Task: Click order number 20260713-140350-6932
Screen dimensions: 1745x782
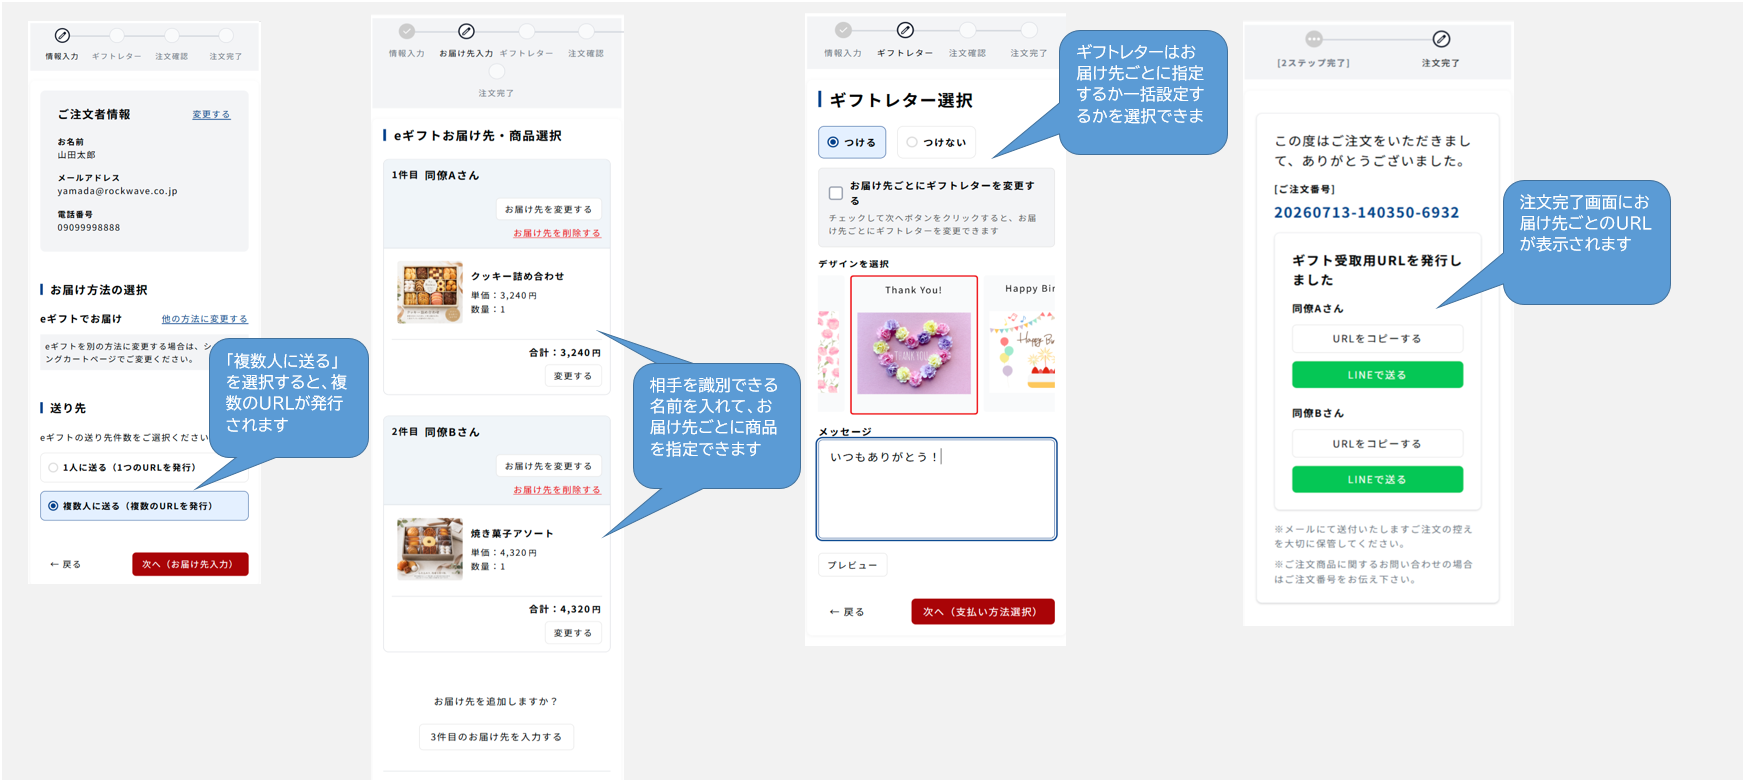Action: pos(1366,213)
